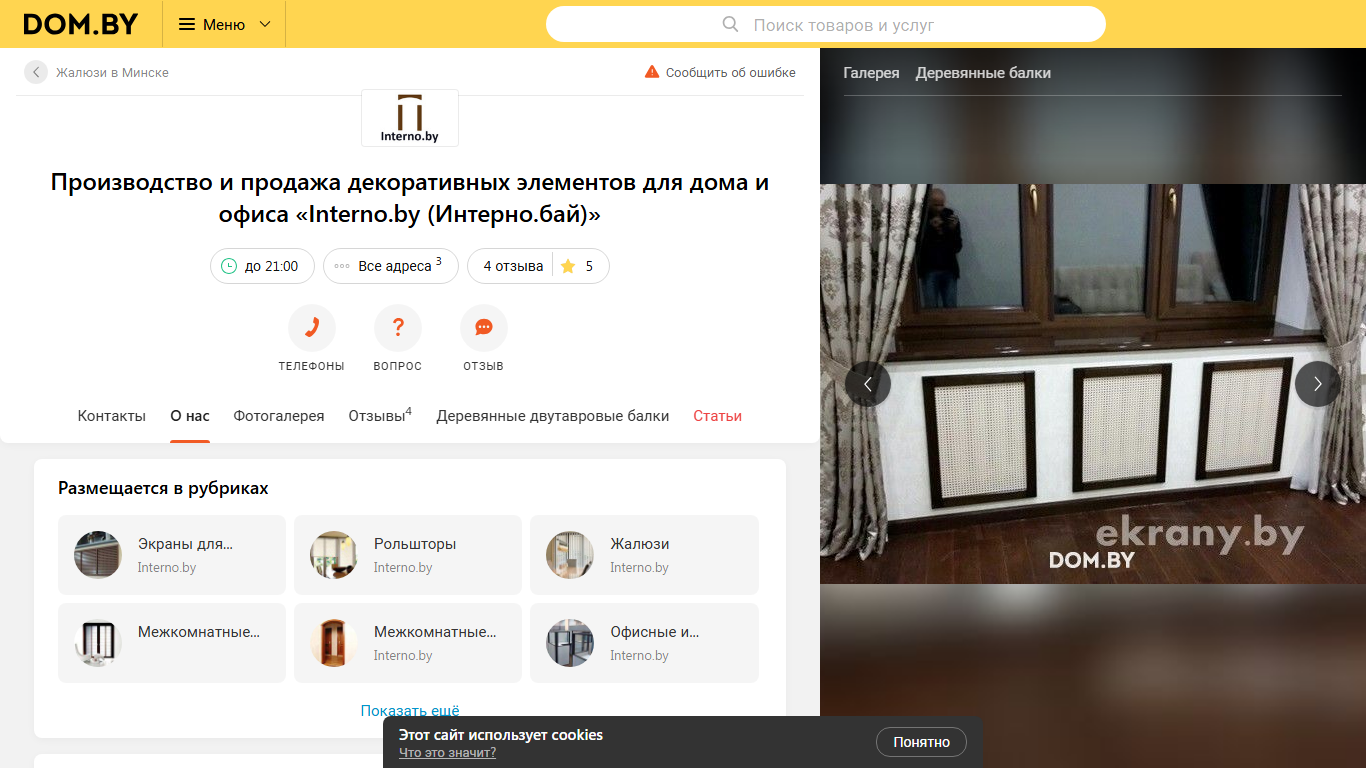Open the Меню hamburger icon

coord(187,24)
